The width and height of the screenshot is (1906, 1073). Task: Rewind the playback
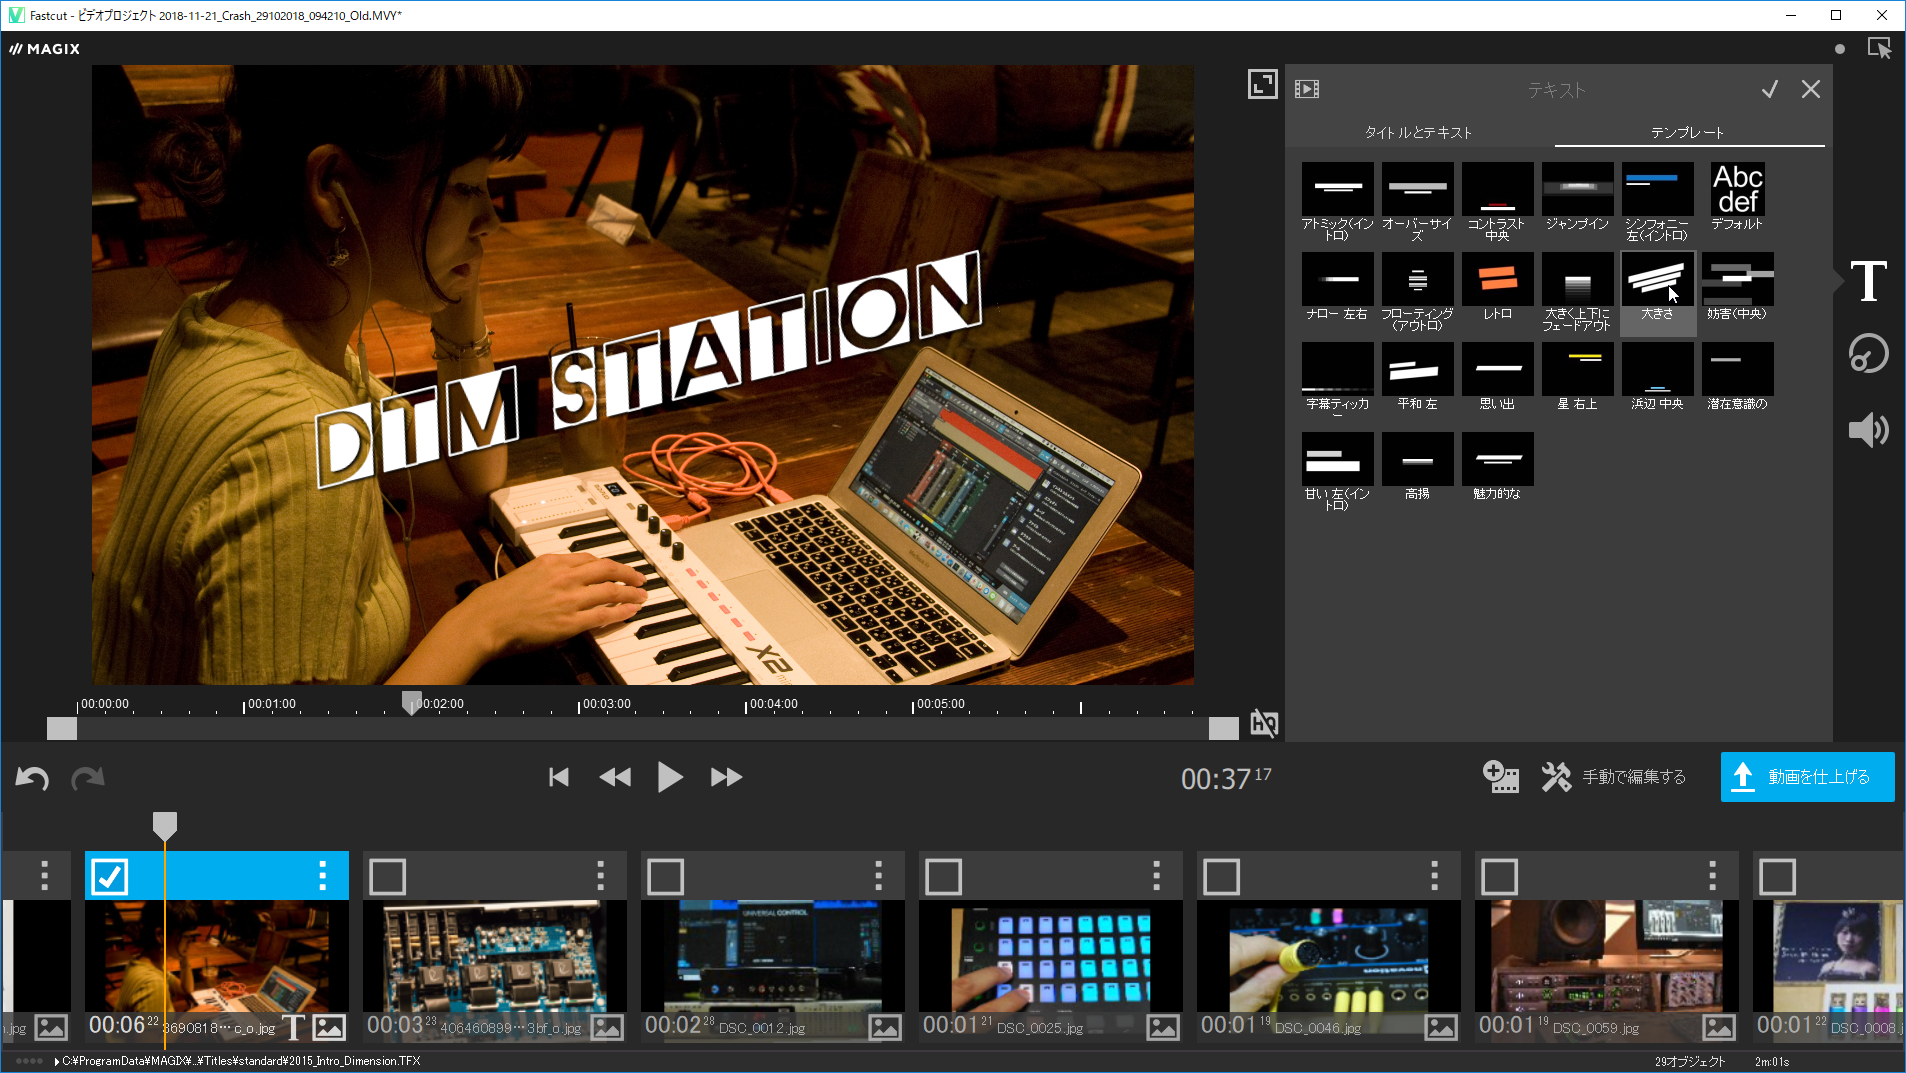click(615, 777)
